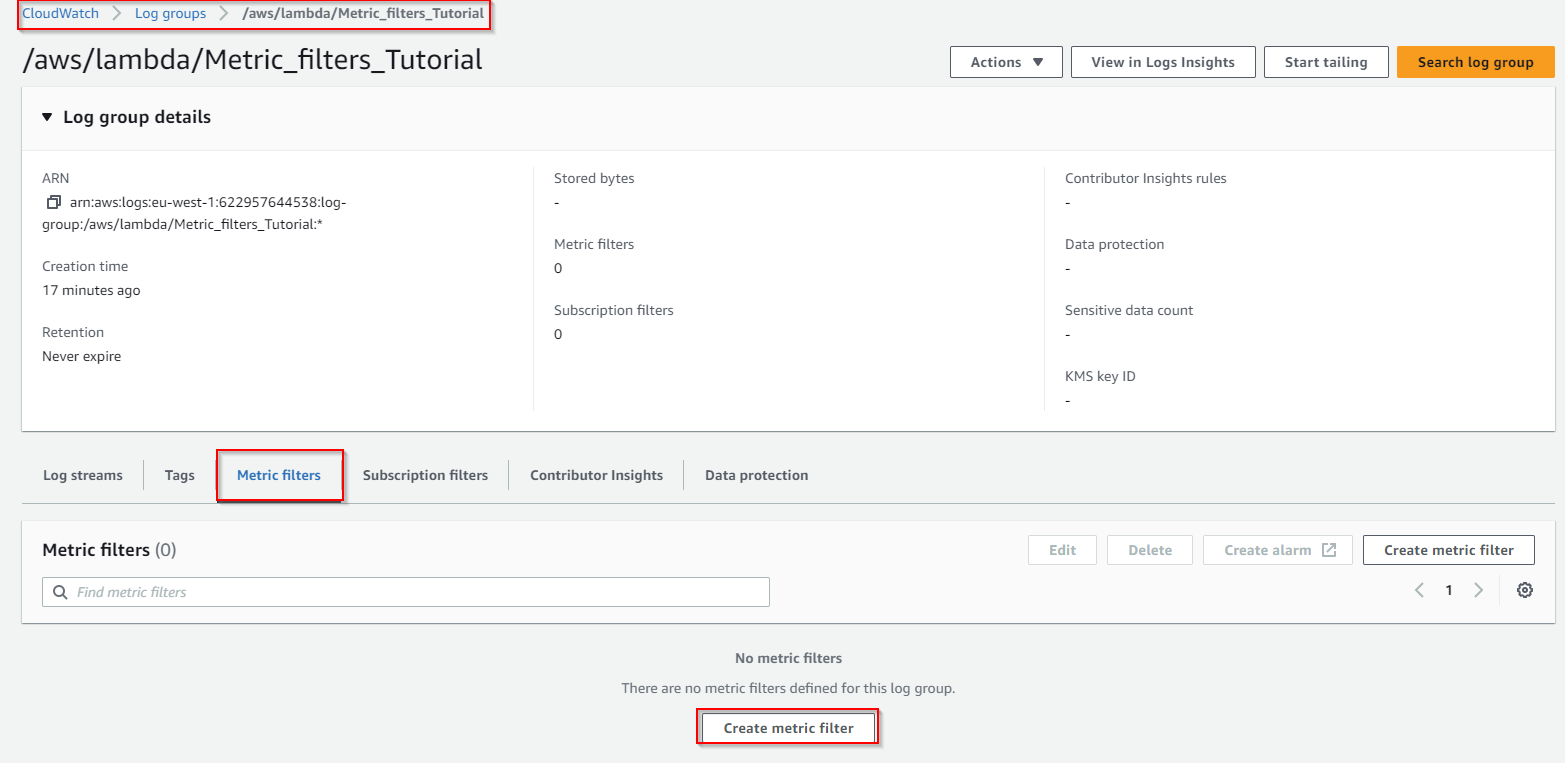Click inside the Find metric filters search field
Viewport: 1565px width, 763px height.
click(x=400, y=591)
